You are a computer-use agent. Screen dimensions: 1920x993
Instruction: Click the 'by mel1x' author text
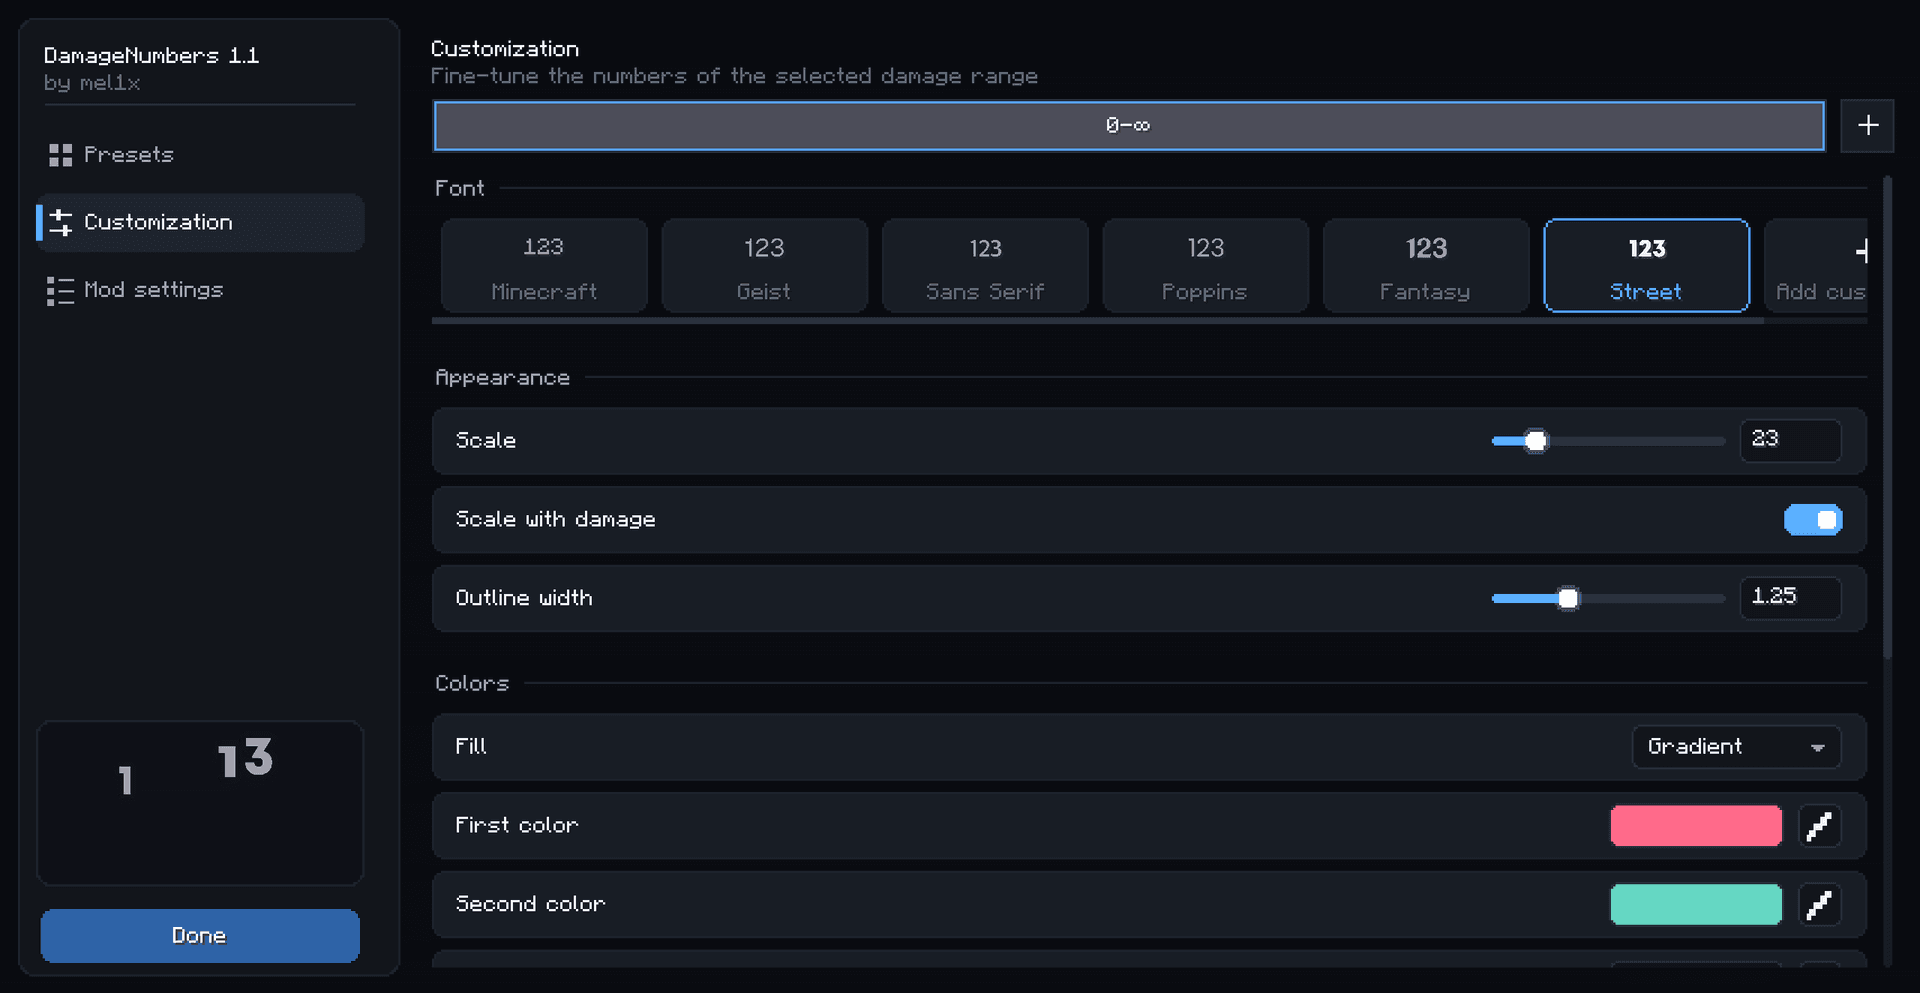(92, 83)
